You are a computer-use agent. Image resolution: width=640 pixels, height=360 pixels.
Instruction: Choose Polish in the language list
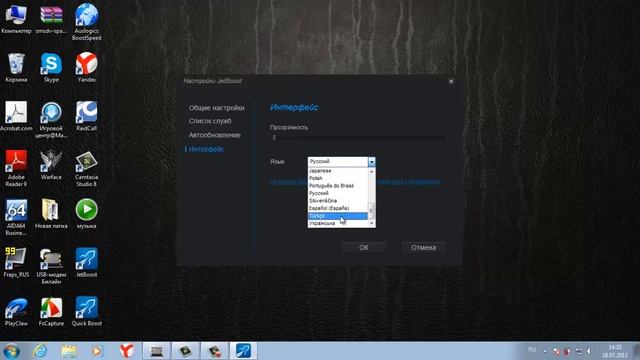coord(338,178)
